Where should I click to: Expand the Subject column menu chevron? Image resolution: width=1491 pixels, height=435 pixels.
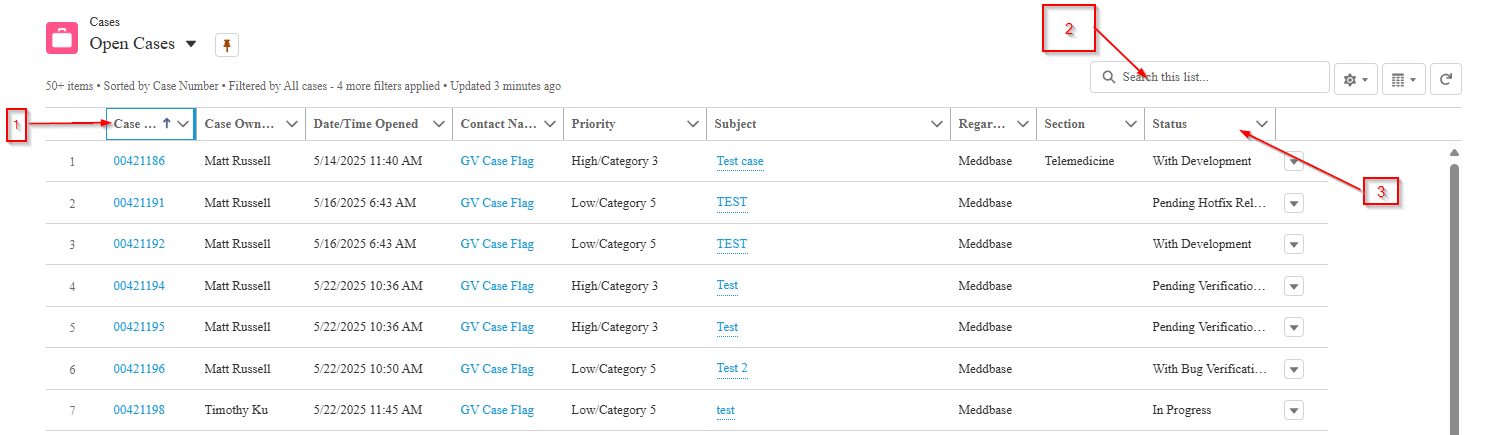937,124
